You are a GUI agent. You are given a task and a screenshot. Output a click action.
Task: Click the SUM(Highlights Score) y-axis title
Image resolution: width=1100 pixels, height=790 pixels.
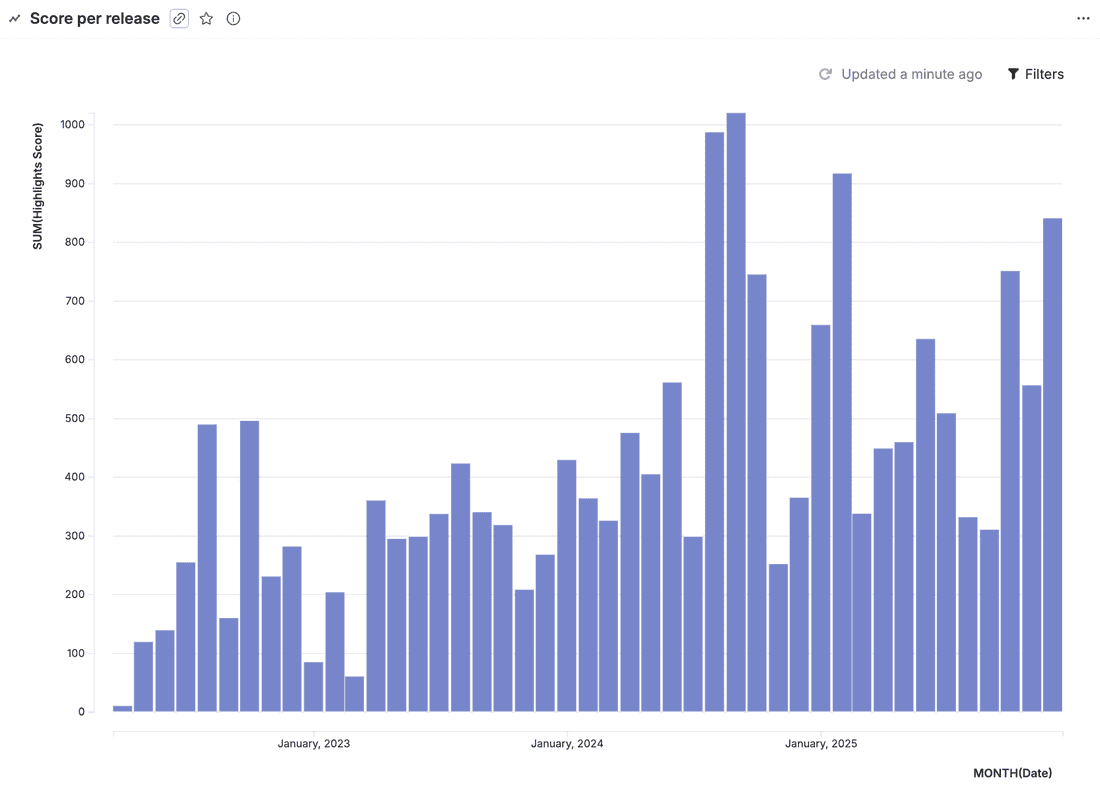[38, 186]
